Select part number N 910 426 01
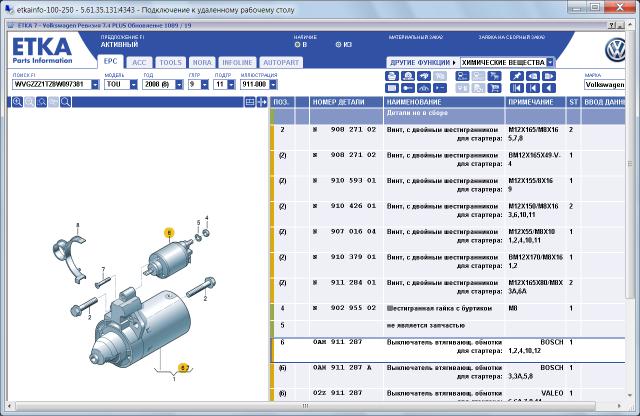Viewport: 640px width, 416px height. pyautogui.click(x=344, y=206)
